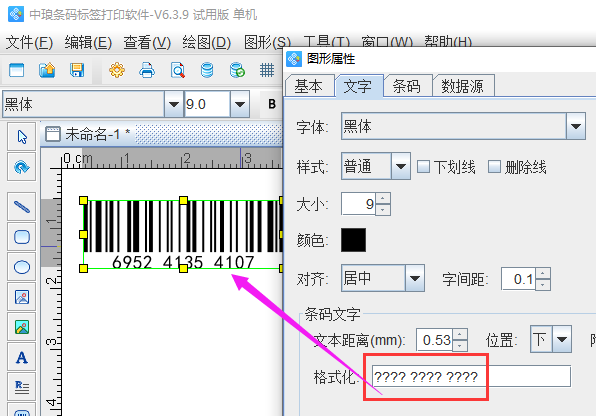This screenshot has height=416, width=596.
Task: Increase the 字间距 spacing stepper
Action: pyautogui.click(x=543, y=273)
